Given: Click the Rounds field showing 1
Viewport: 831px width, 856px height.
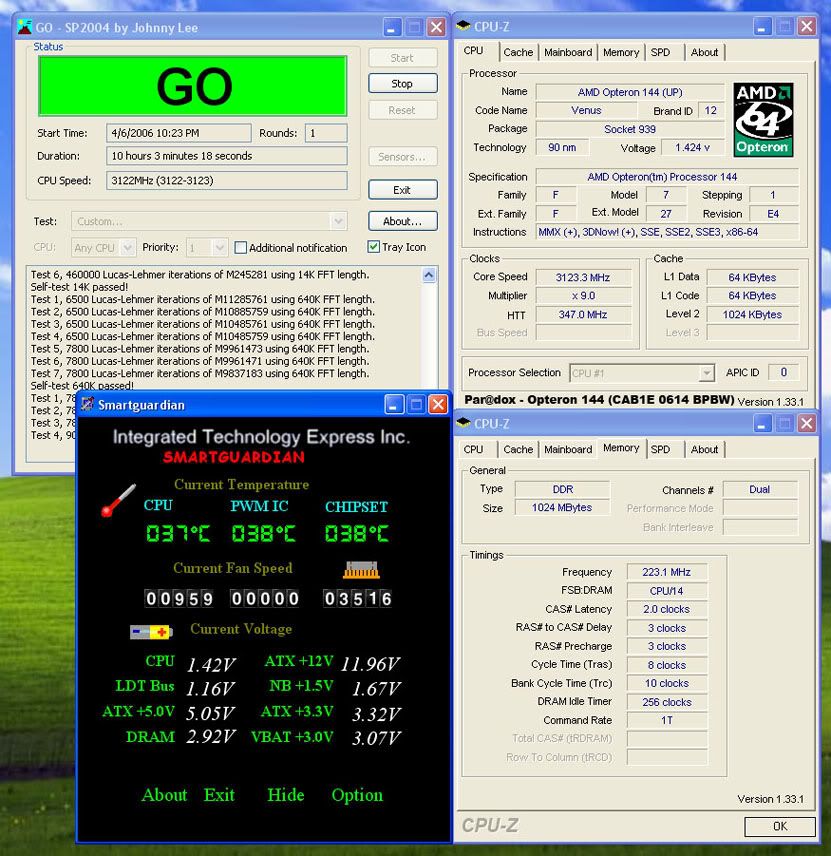Looking at the screenshot, I should (325, 133).
